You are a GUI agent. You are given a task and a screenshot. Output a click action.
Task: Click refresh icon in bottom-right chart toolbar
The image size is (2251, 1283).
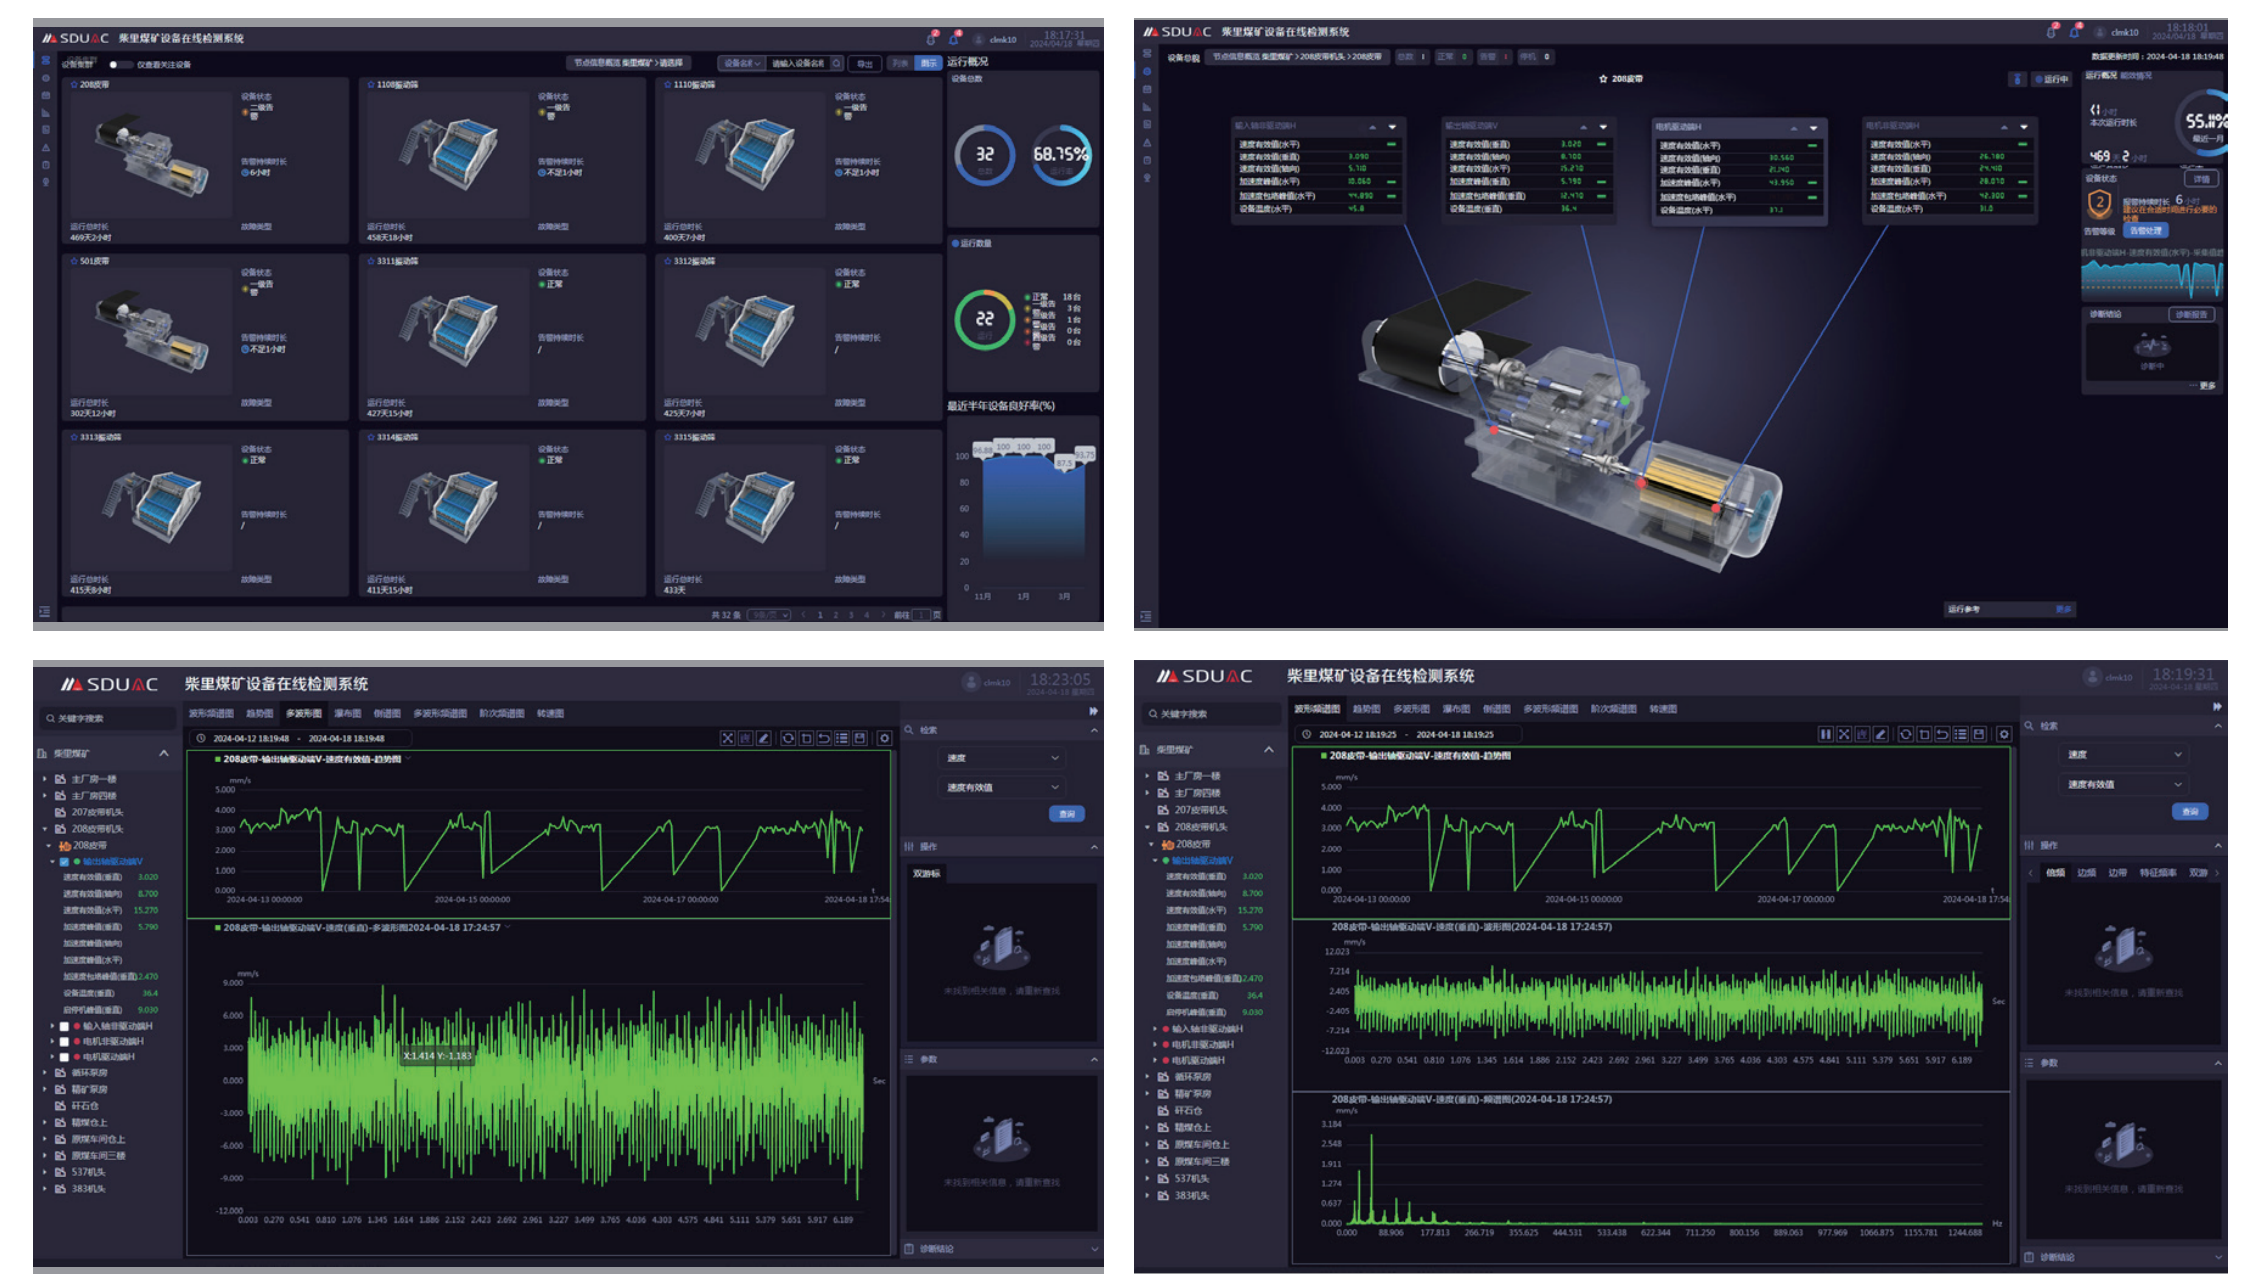coord(1904,734)
